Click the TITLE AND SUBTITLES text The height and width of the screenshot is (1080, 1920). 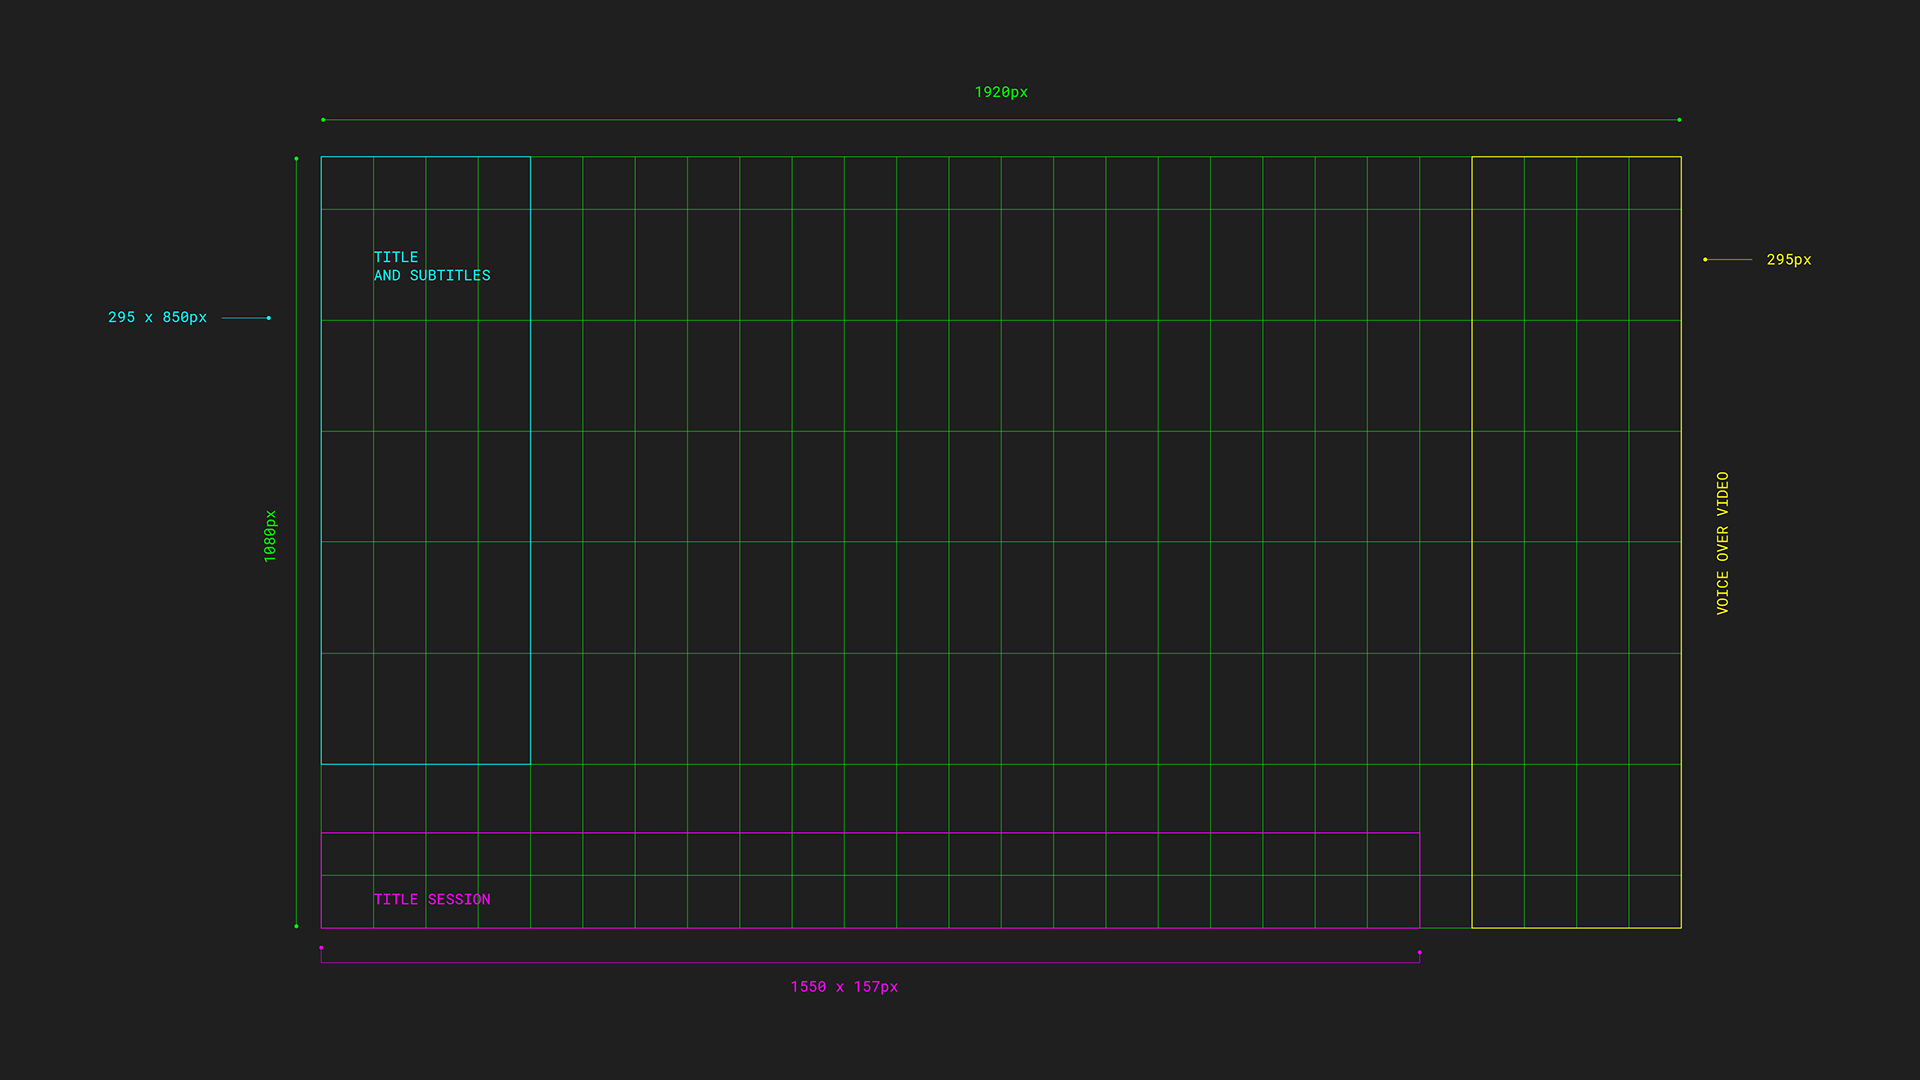pos(431,266)
